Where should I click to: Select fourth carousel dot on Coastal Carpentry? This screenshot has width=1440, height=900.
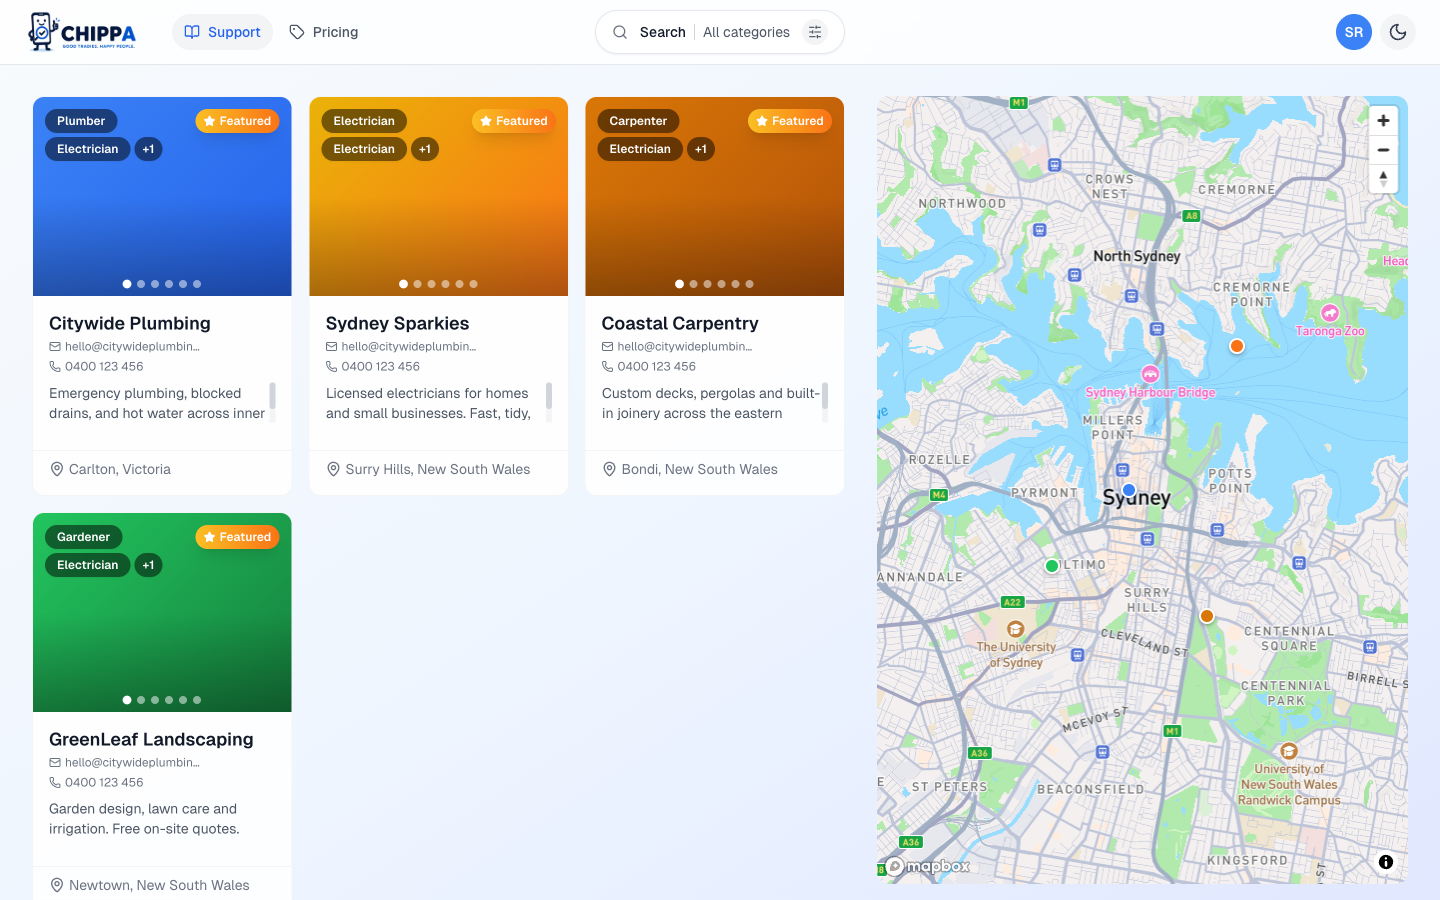point(722,284)
